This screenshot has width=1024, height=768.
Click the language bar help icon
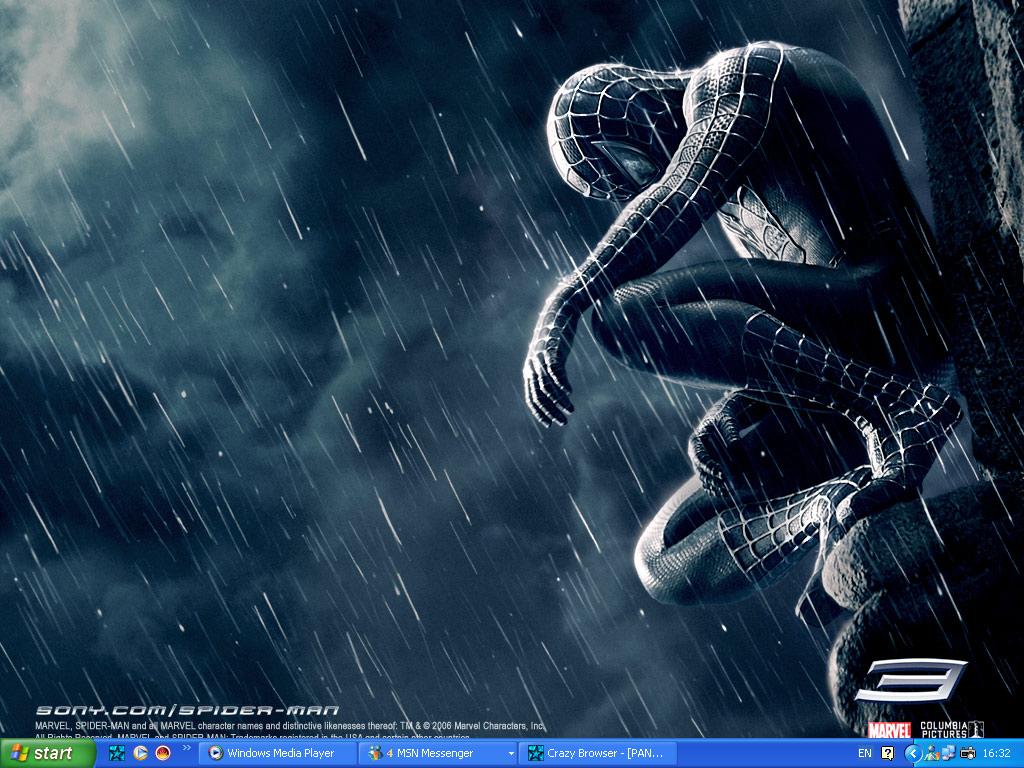(x=888, y=753)
